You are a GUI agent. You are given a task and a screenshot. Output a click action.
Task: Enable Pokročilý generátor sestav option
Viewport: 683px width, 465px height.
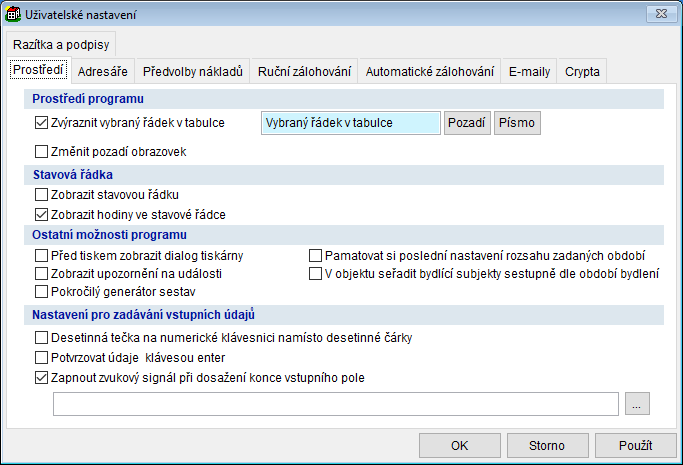tap(41, 292)
